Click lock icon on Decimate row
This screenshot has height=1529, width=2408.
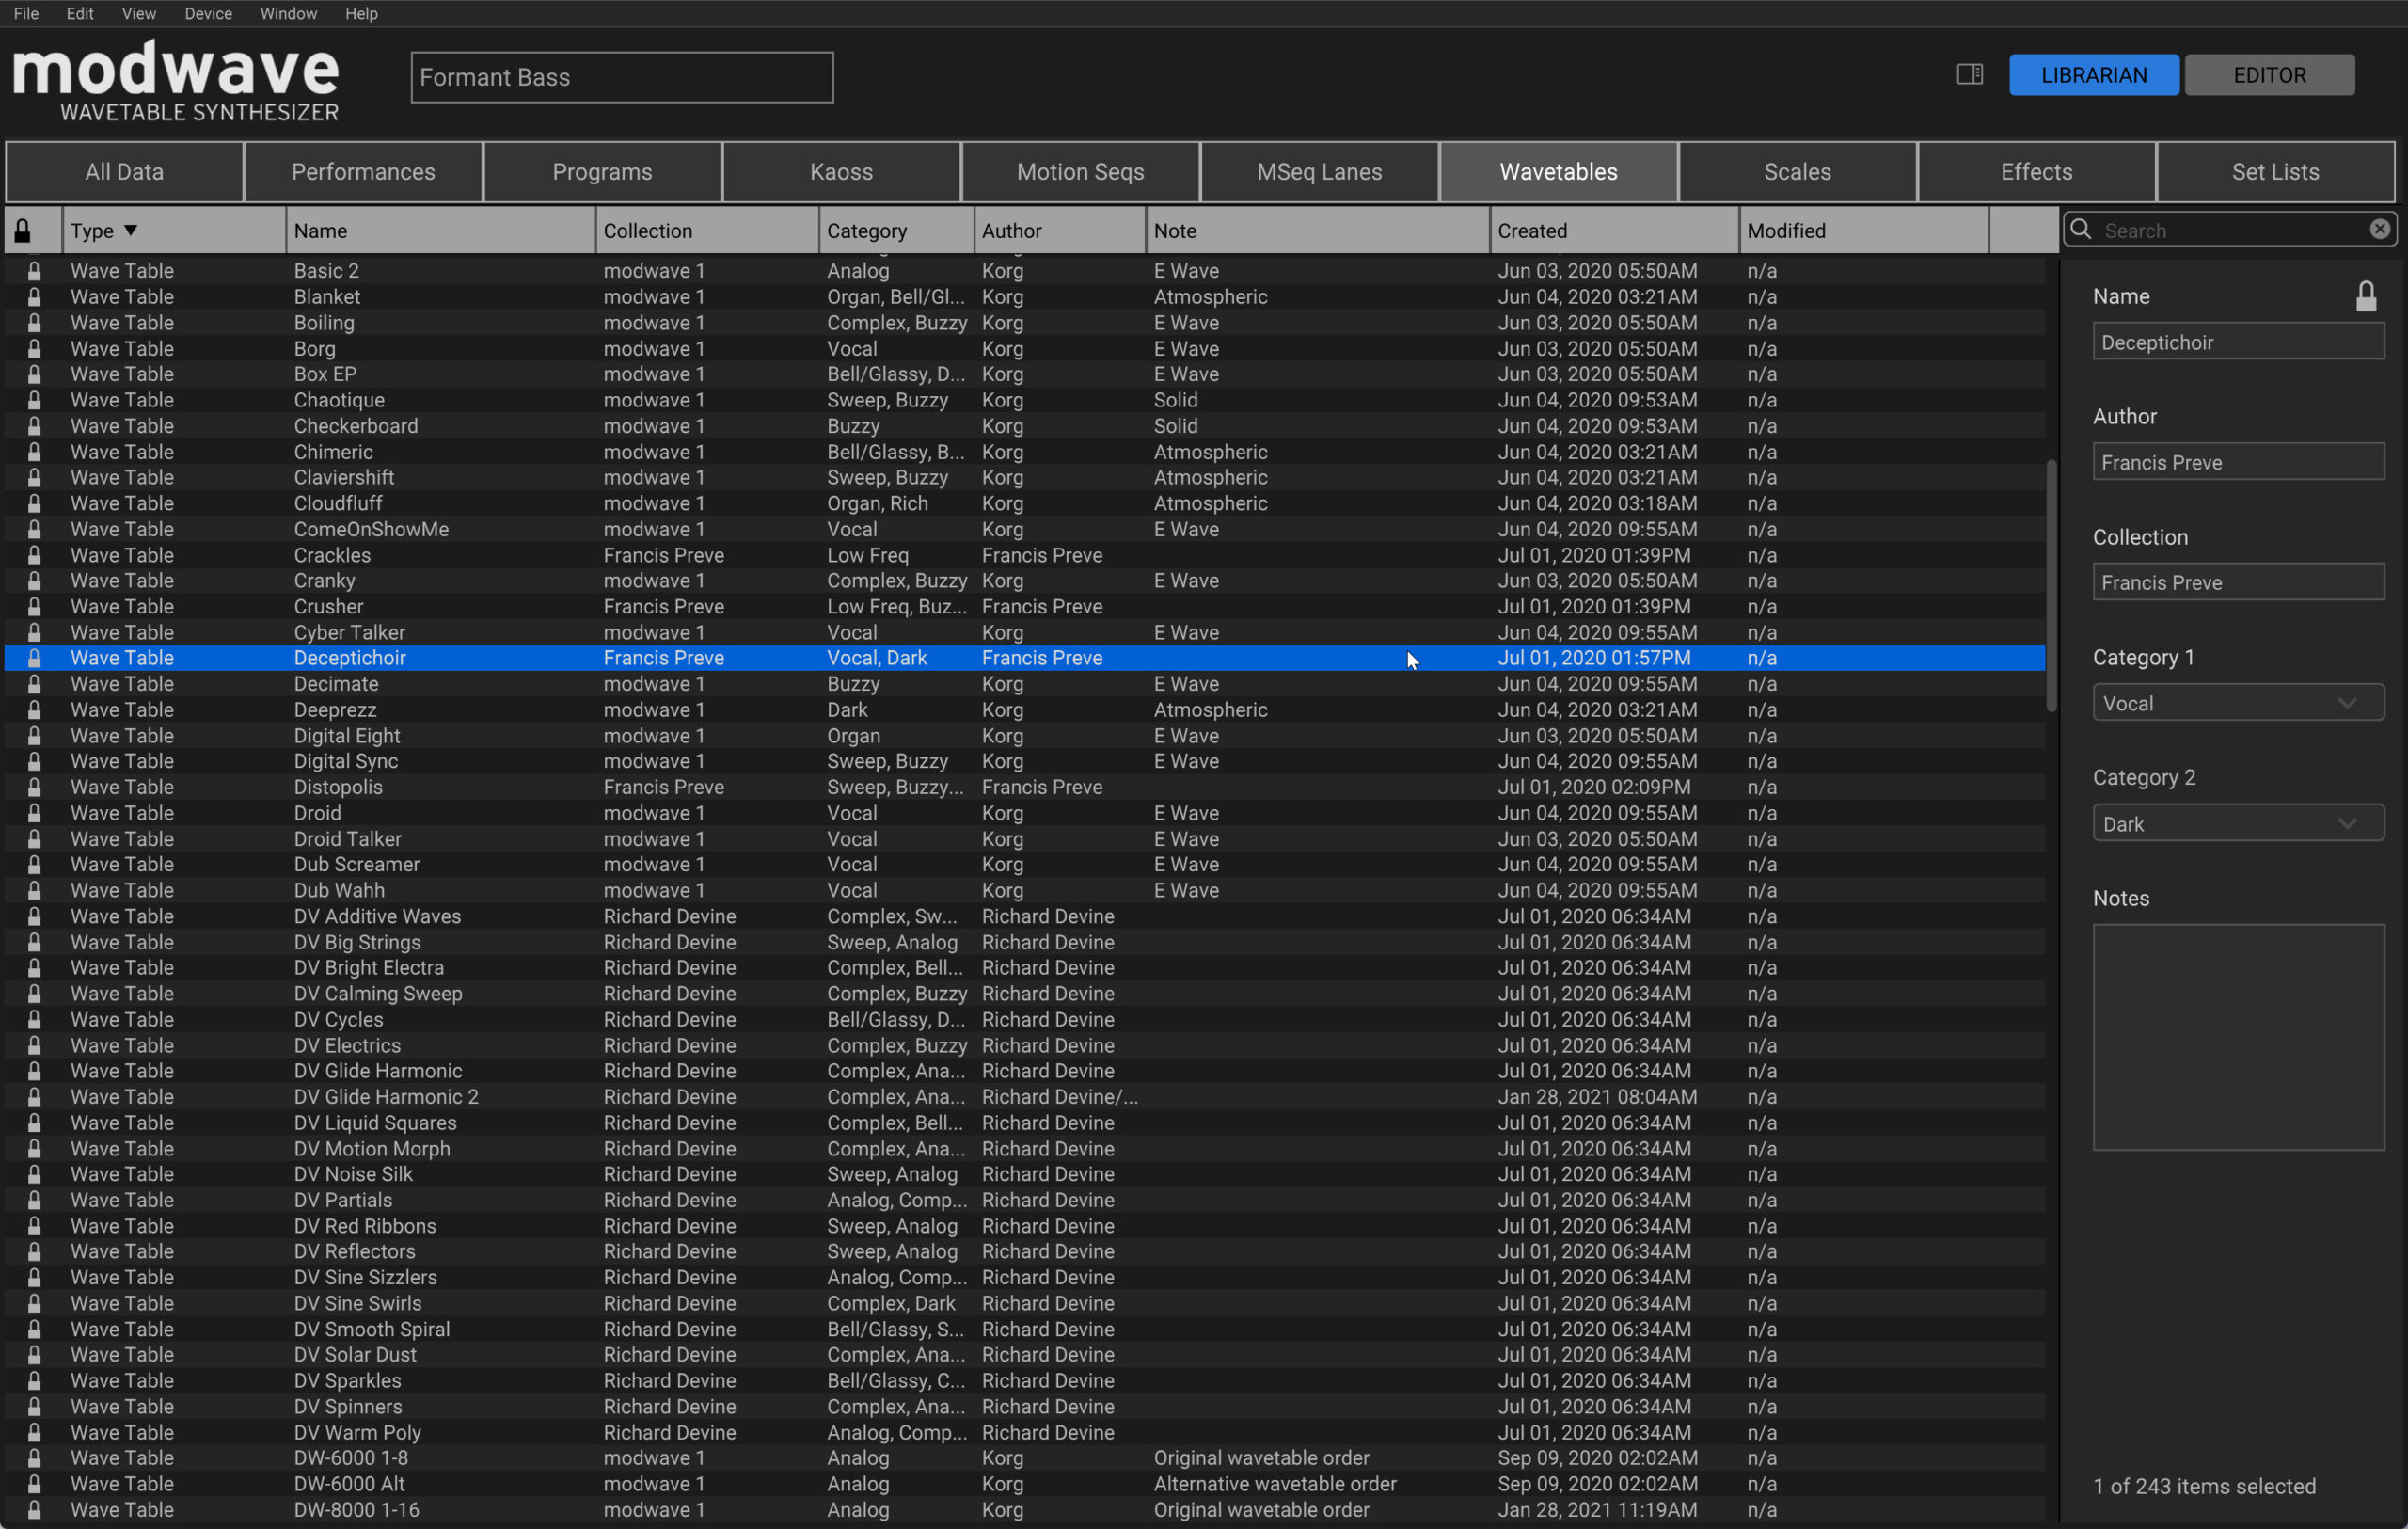pos(34,684)
